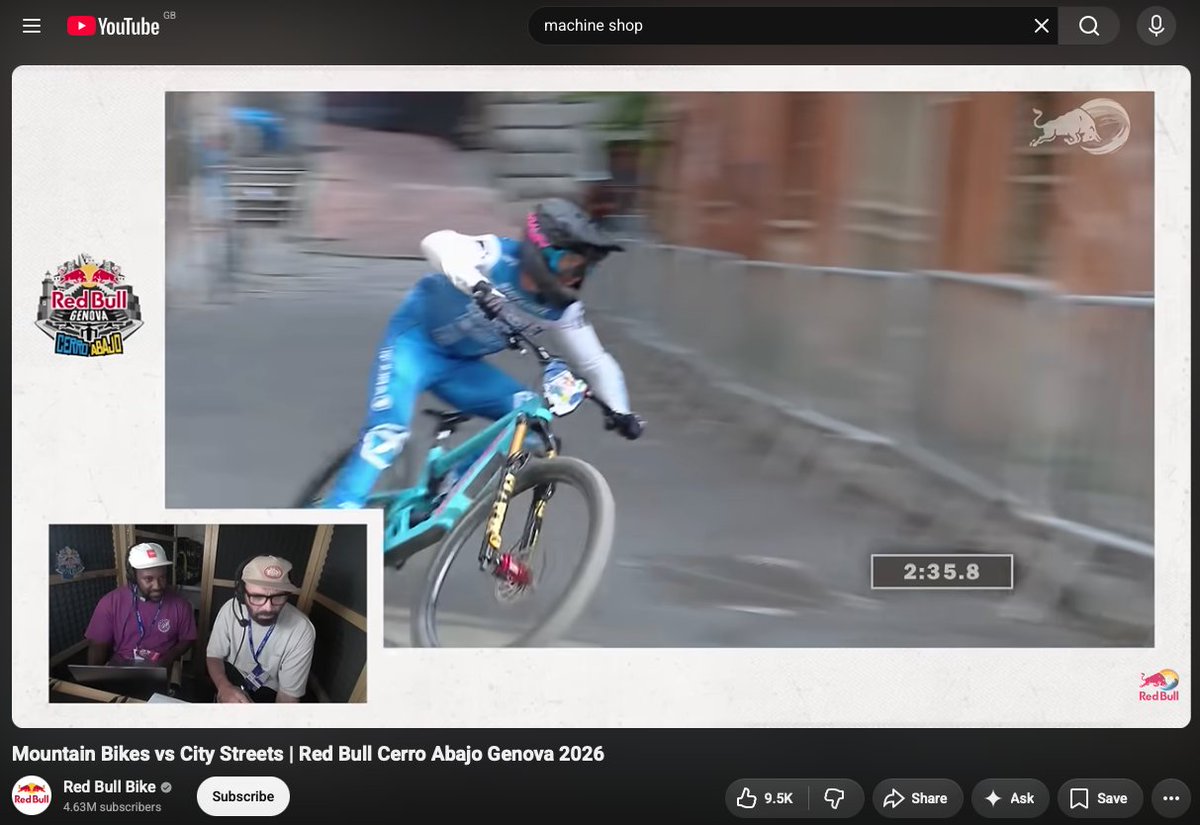1200x825 pixels.
Task: Click the video player to pause
Action: pos(600,396)
